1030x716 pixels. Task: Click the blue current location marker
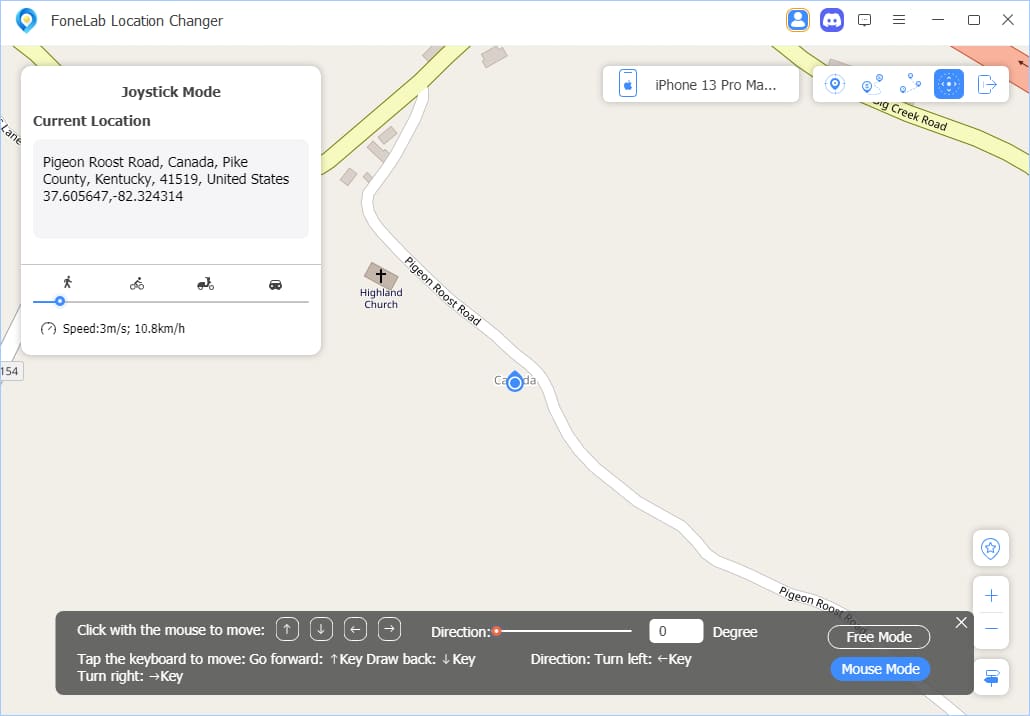(x=515, y=381)
